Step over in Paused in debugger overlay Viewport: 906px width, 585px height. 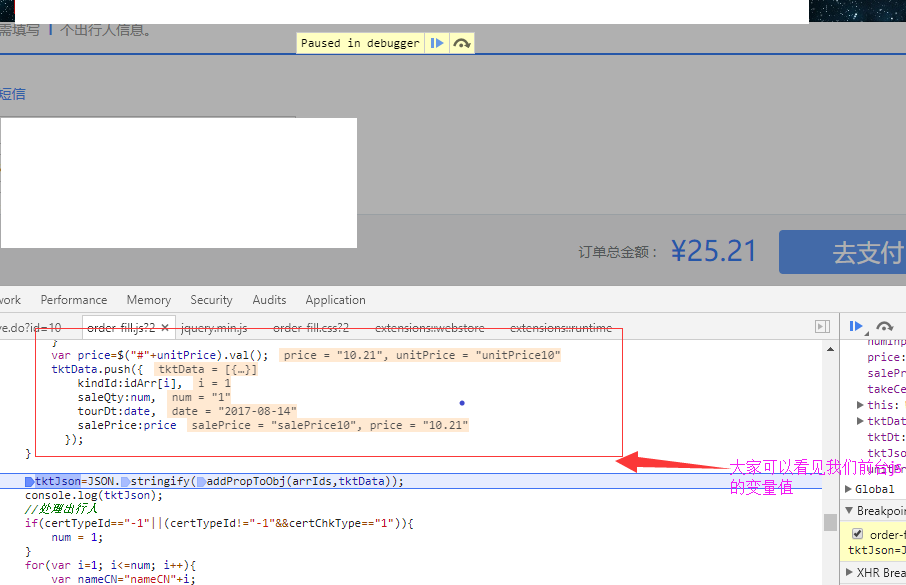[461, 43]
